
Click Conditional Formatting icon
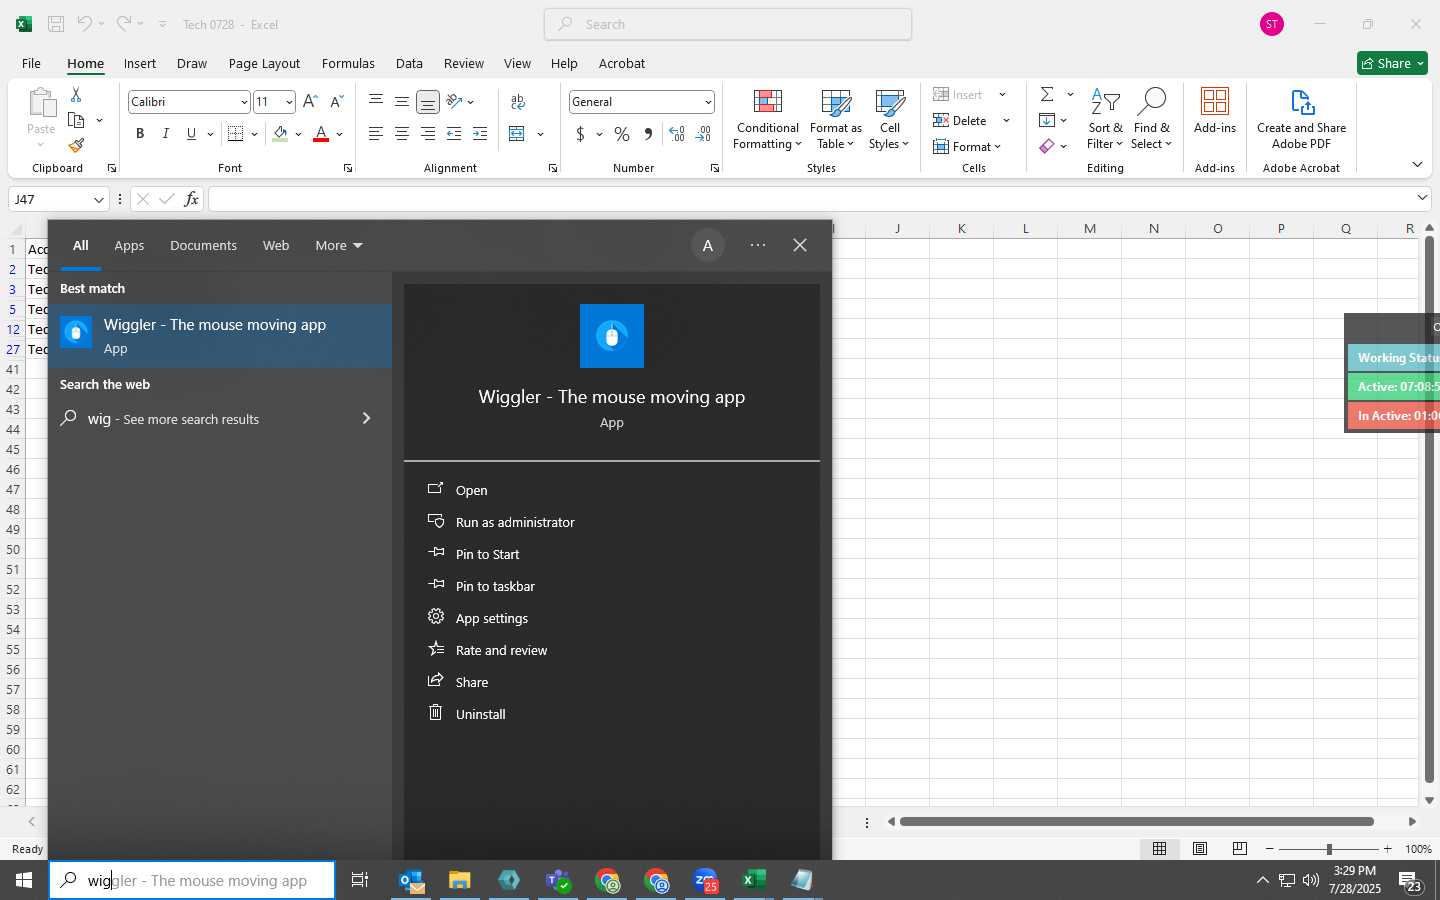pyautogui.click(x=767, y=104)
